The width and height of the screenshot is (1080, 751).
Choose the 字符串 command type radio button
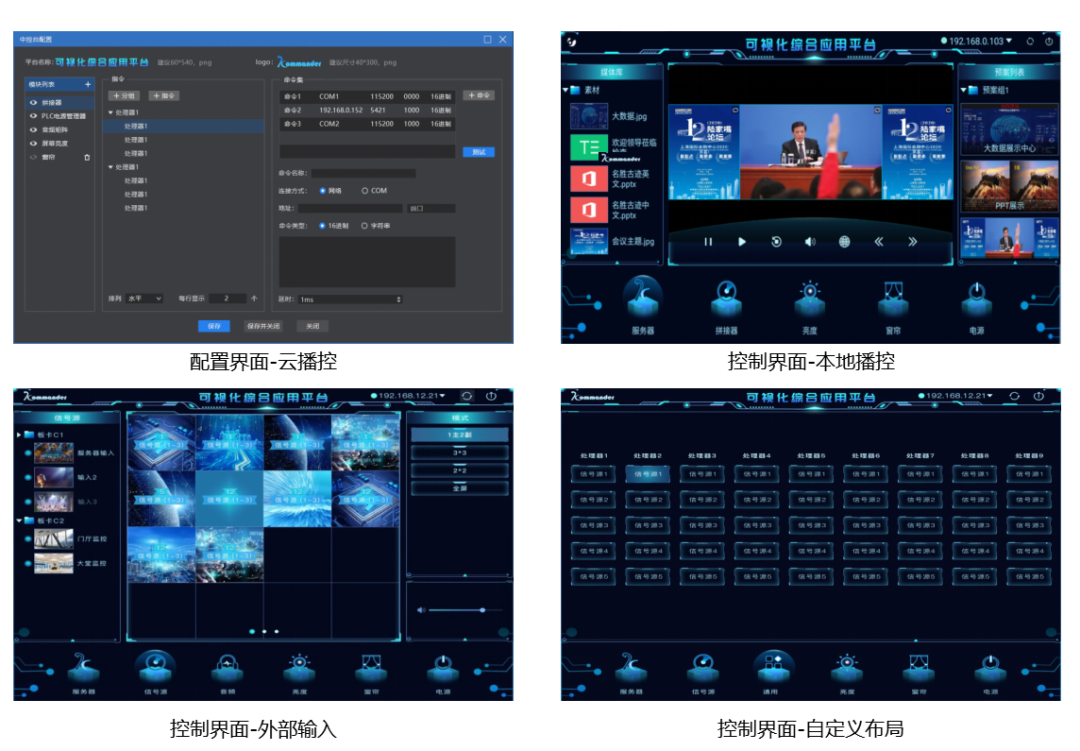[364, 226]
